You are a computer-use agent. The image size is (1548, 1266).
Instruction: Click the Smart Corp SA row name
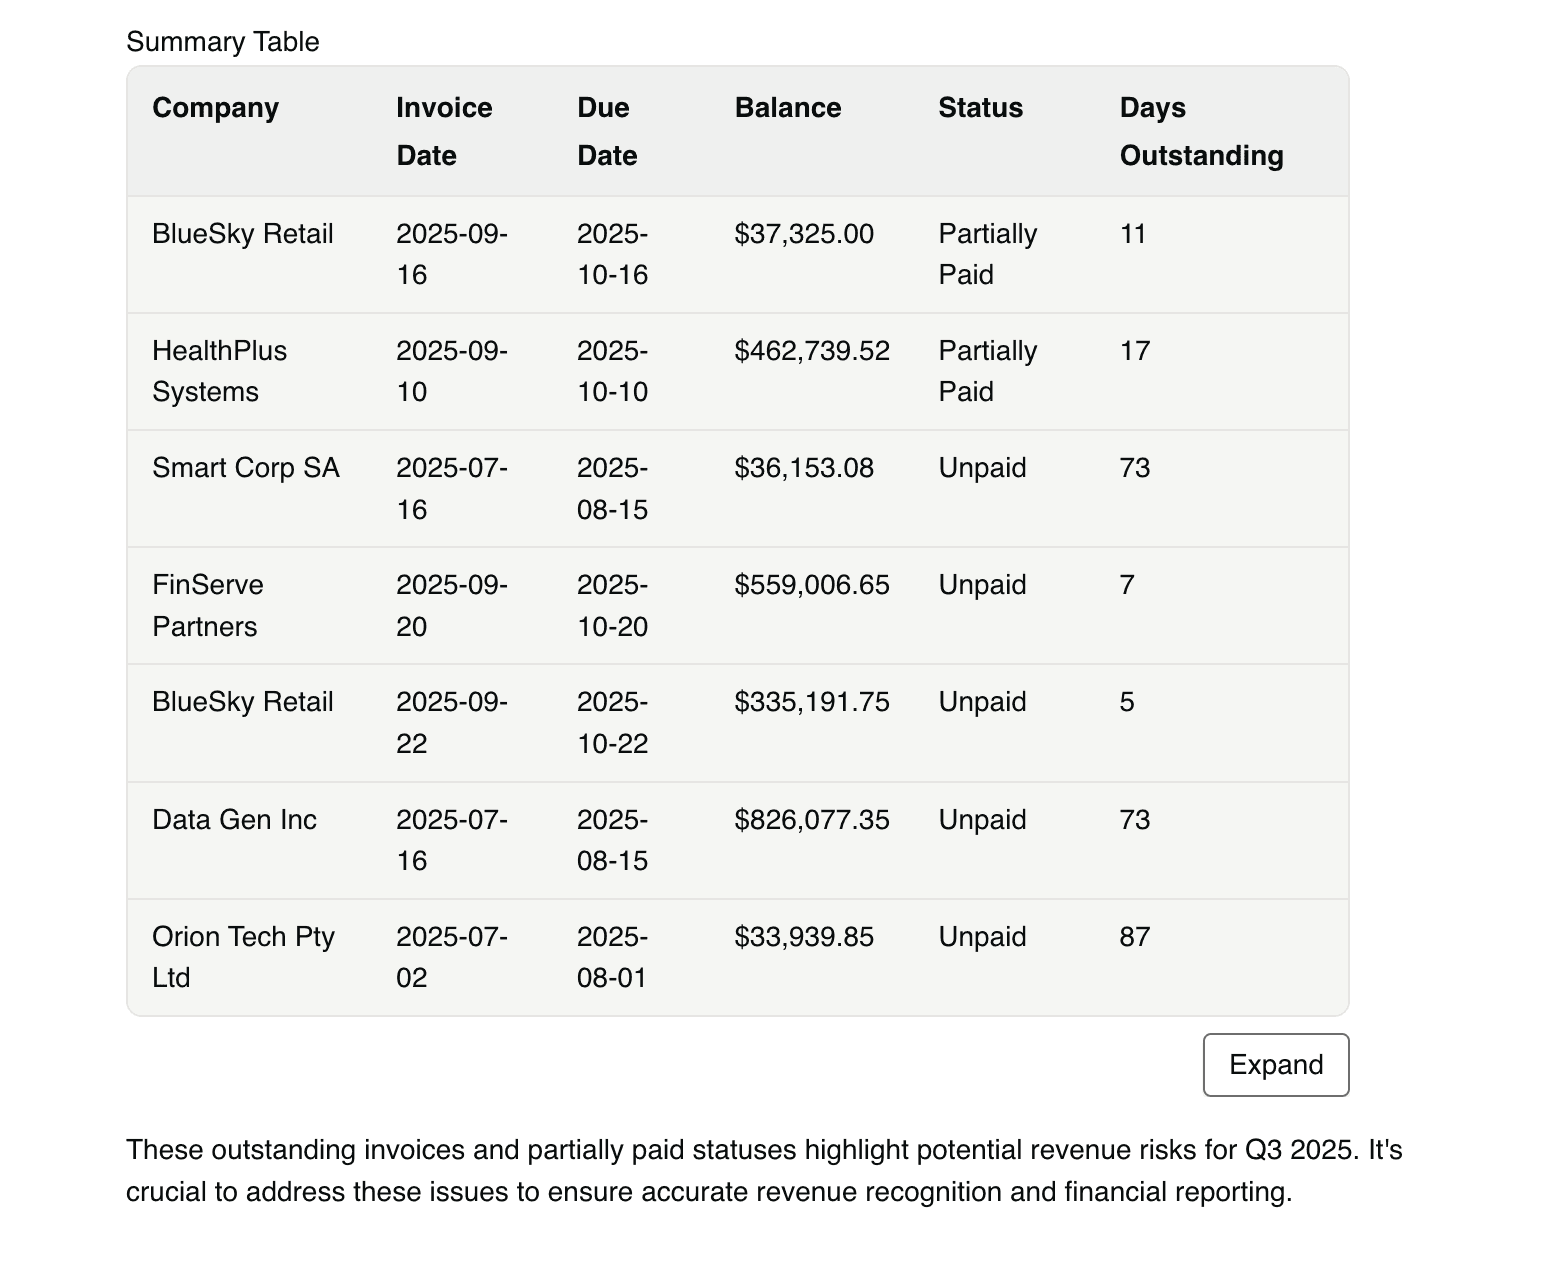coord(246,468)
